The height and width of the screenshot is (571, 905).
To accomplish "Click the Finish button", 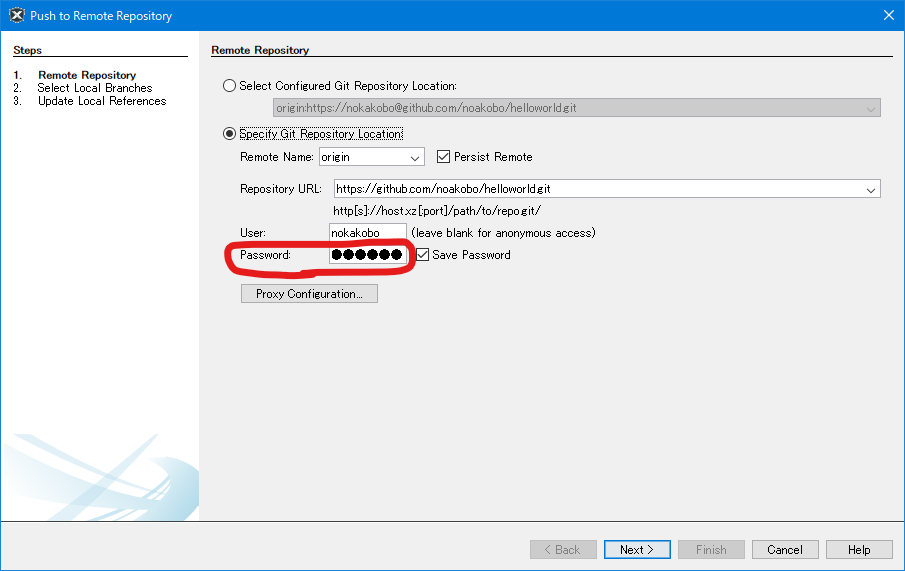I will pos(711,550).
